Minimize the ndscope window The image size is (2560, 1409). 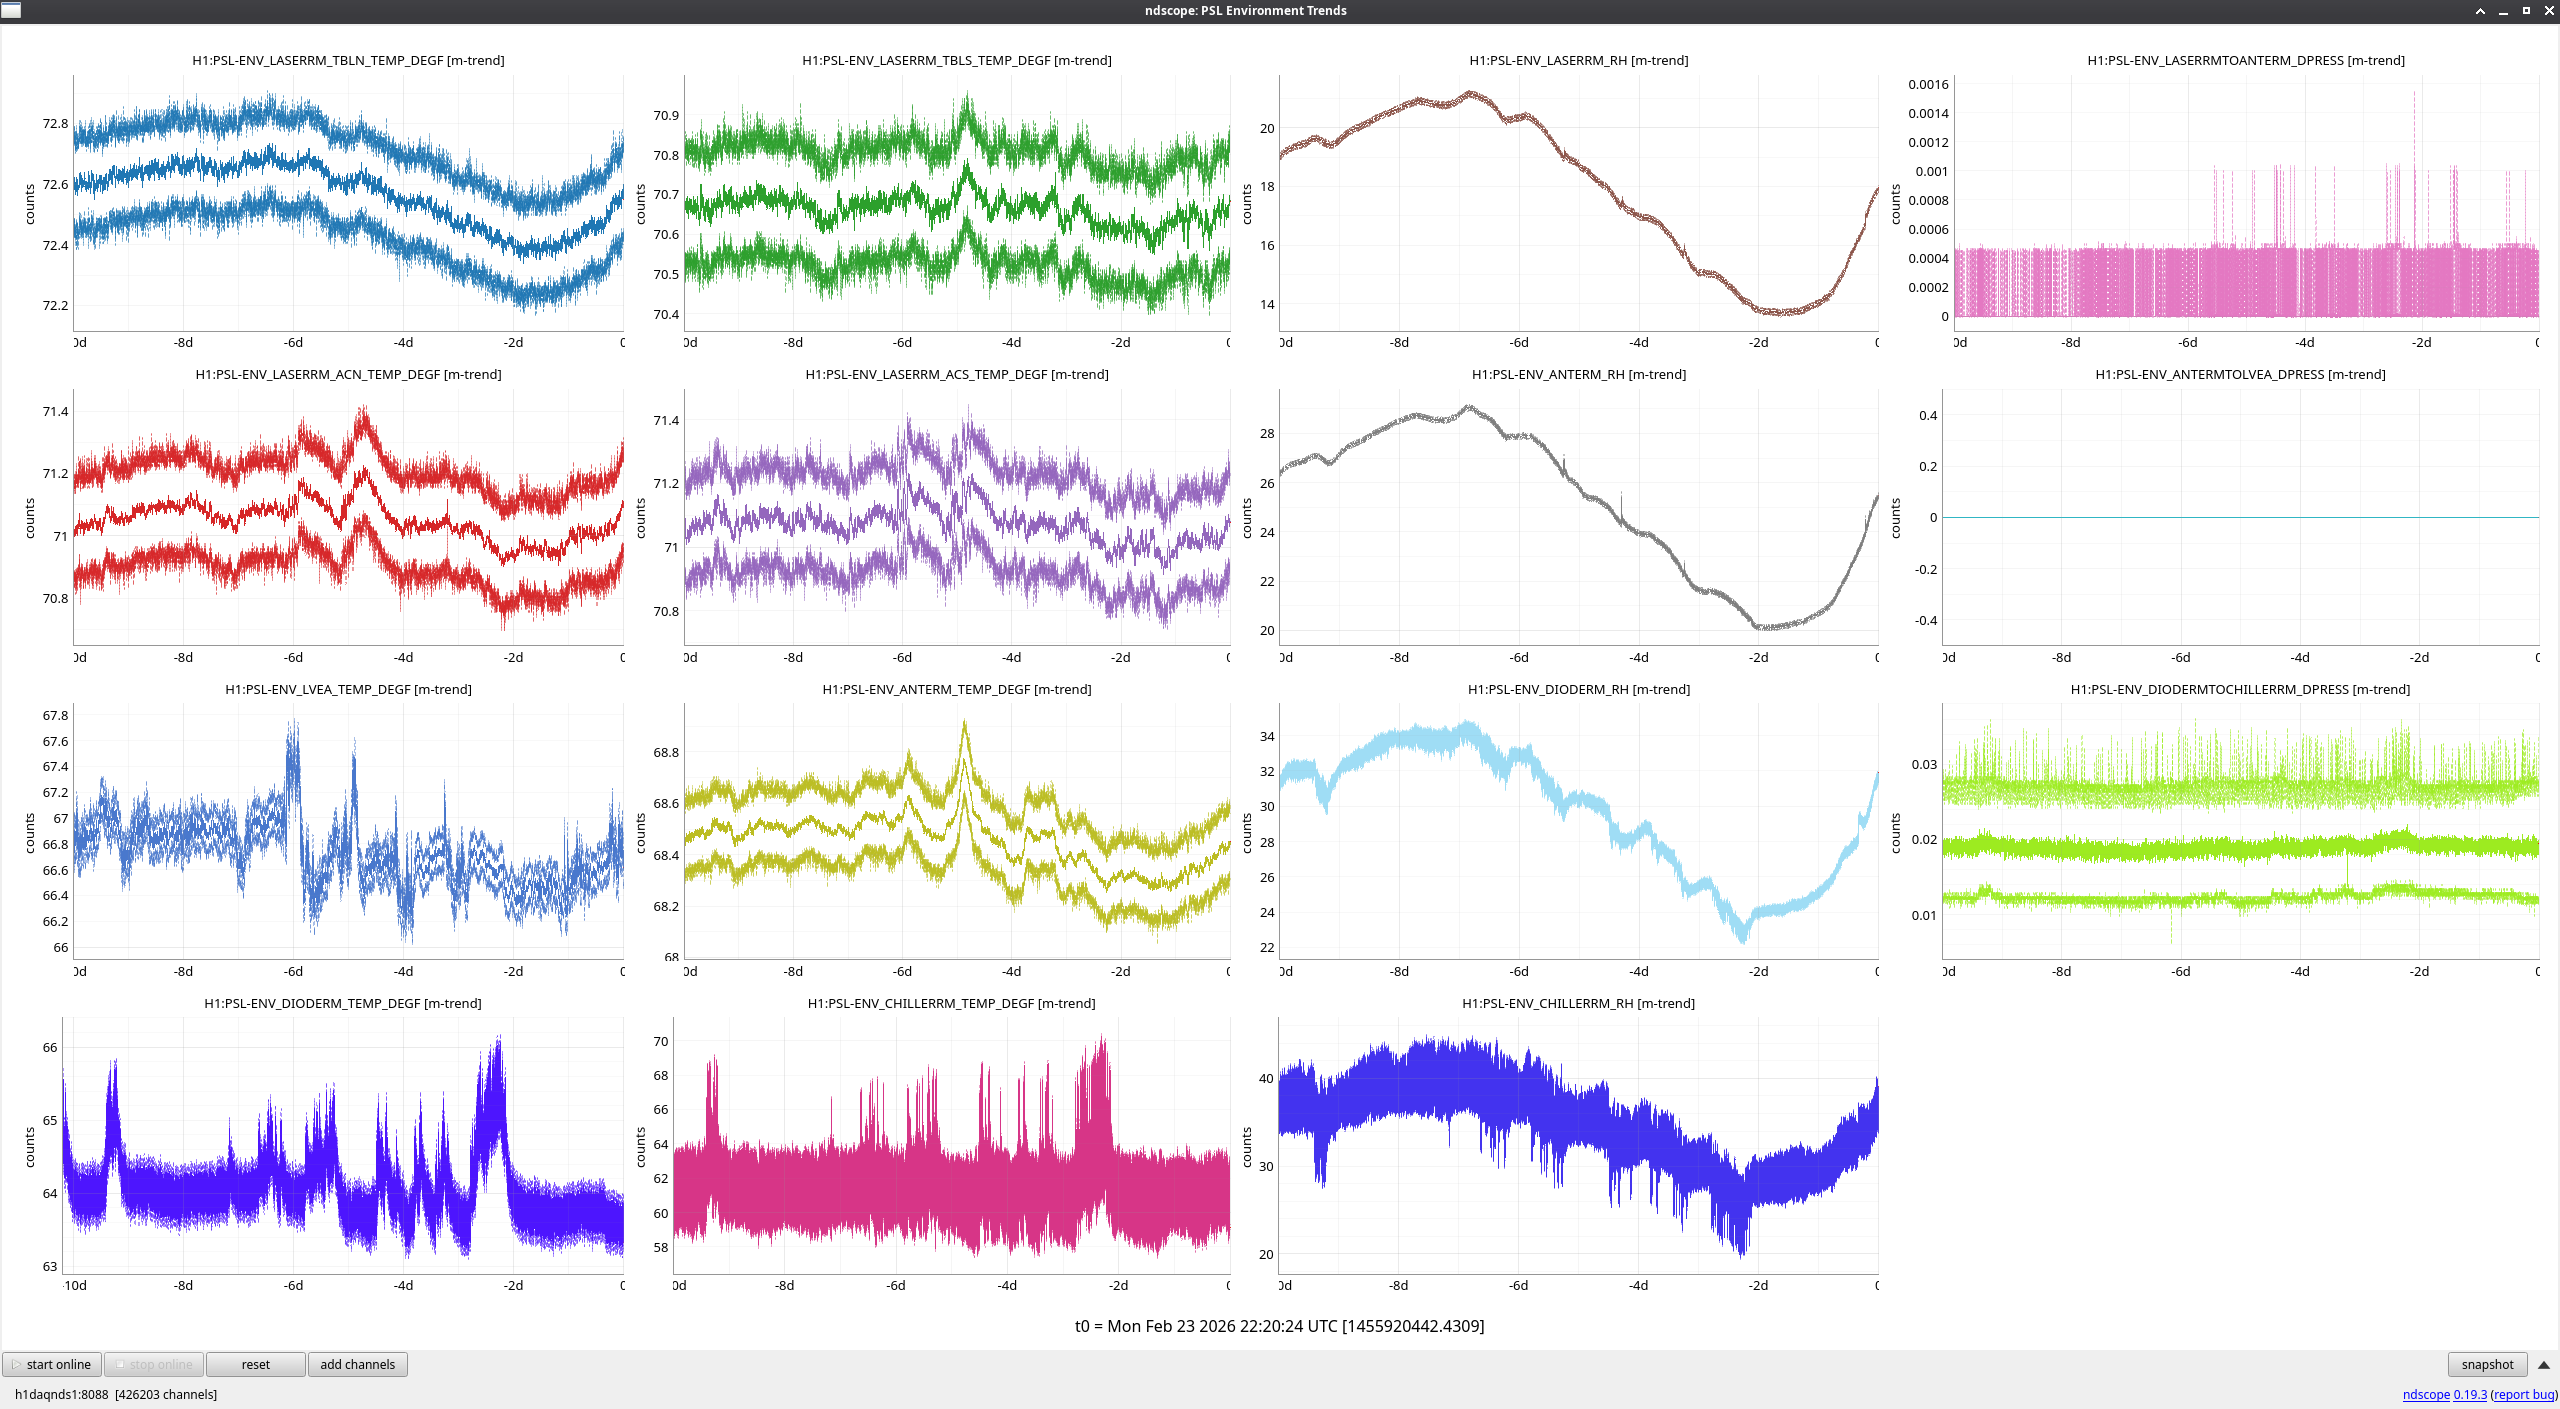pos(2503,11)
